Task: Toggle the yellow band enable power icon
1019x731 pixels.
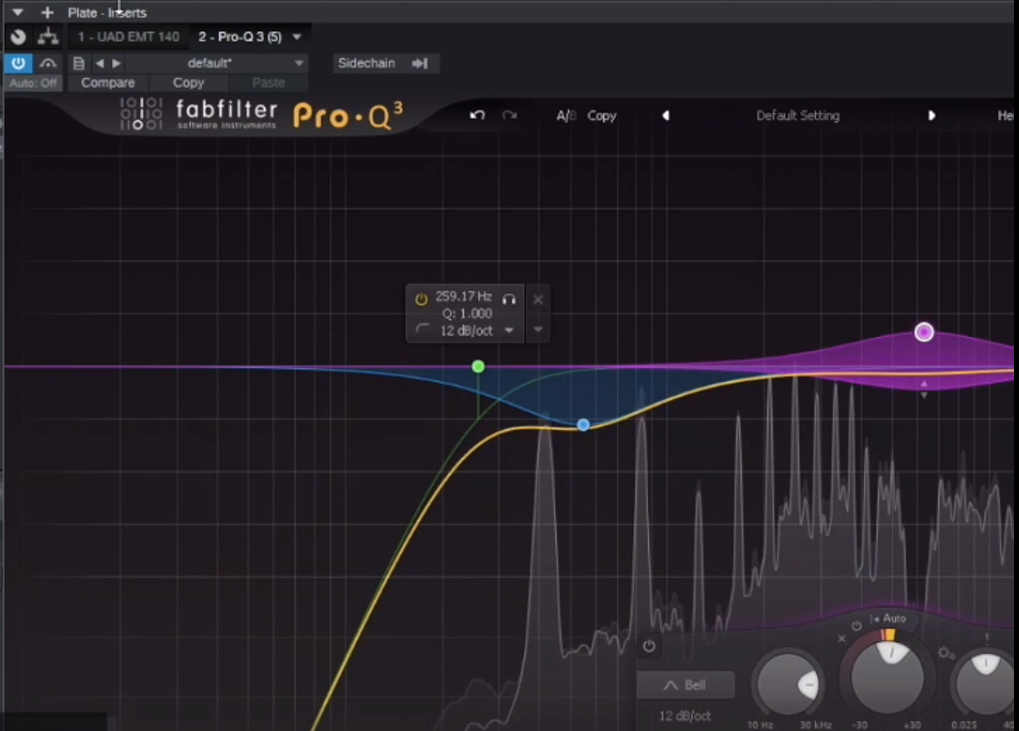Action: pyautogui.click(x=421, y=298)
